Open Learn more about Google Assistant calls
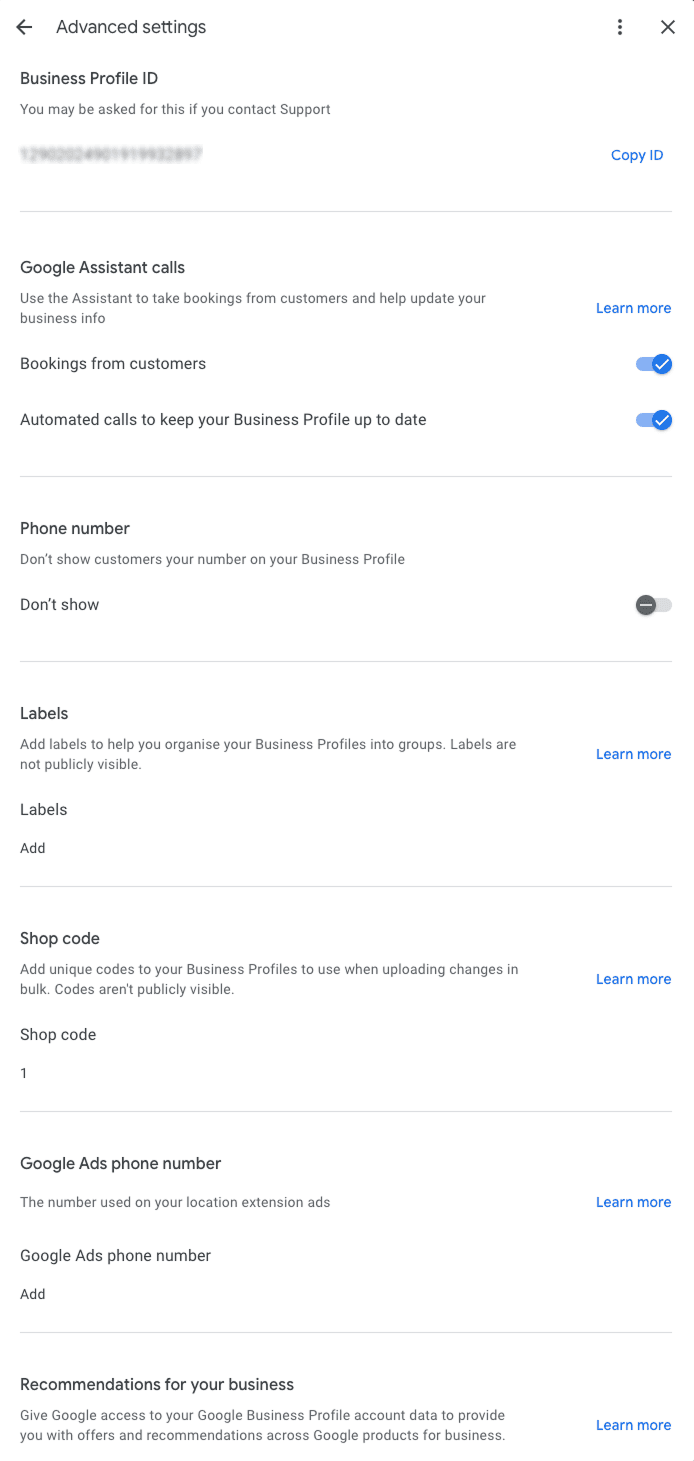694x1461 pixels. (x=633, y=308)
